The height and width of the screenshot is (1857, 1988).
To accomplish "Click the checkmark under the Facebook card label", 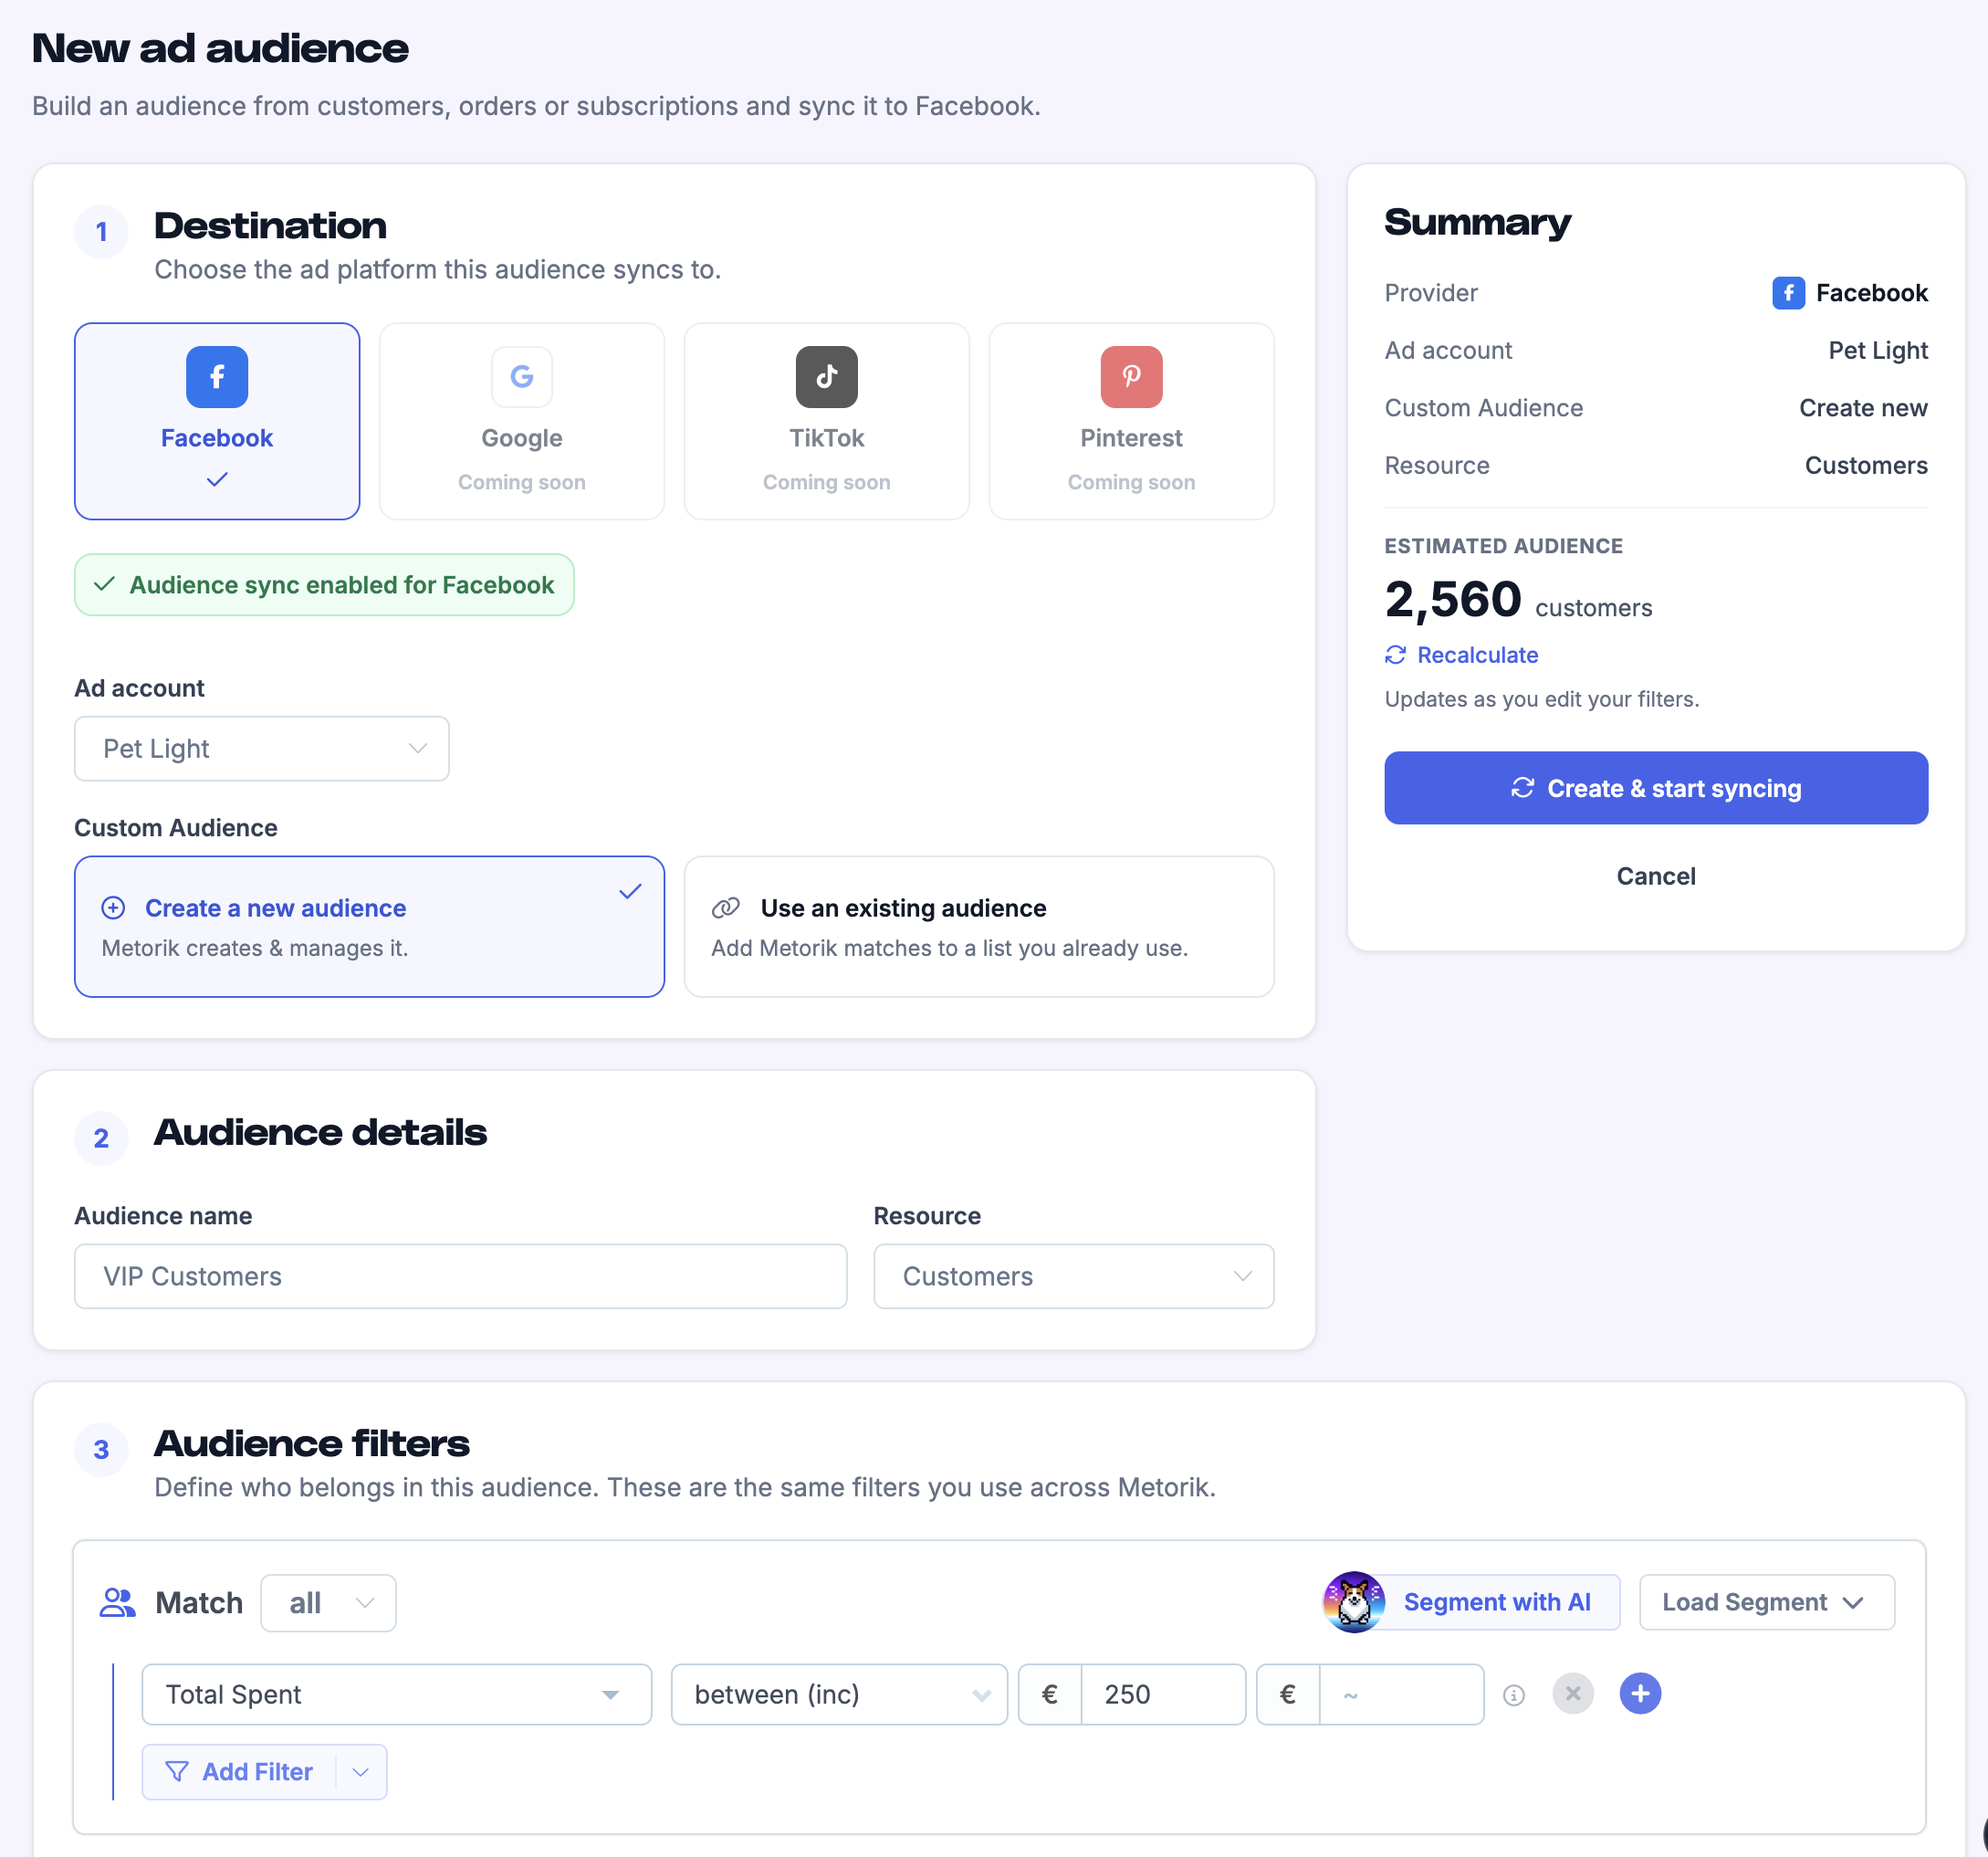I will [217, 481].
